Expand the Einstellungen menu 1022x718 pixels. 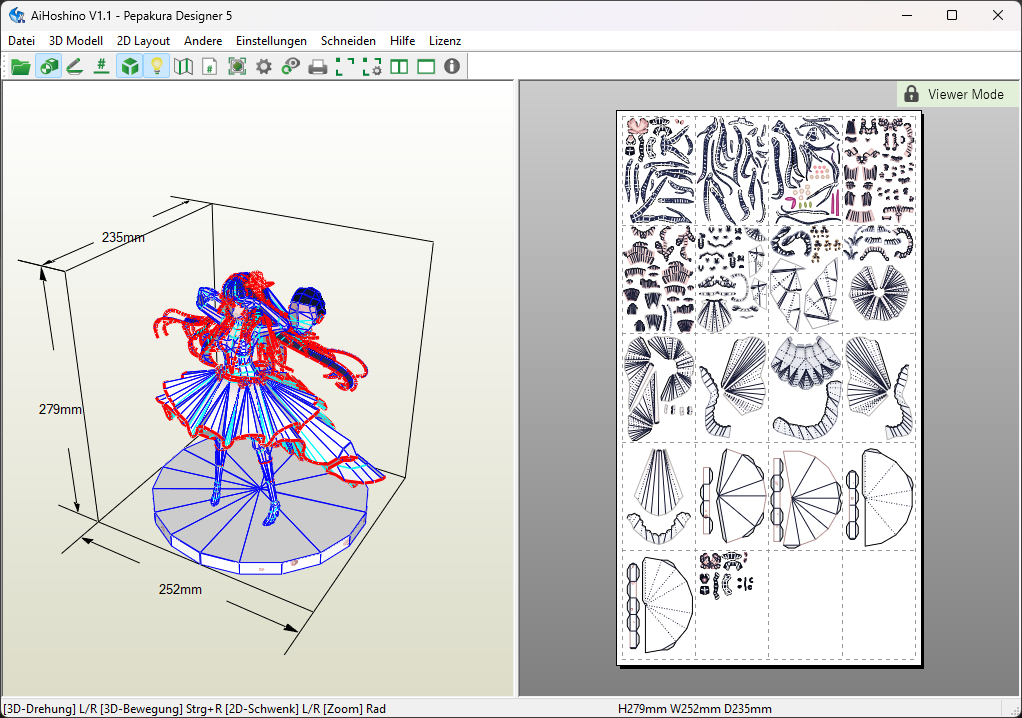[271, 41]
